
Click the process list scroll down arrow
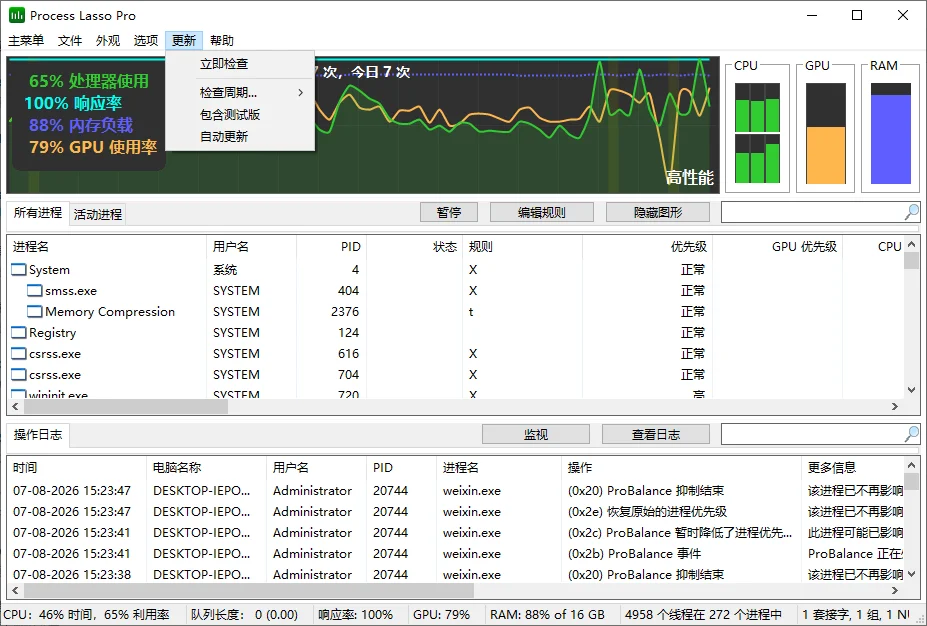[911, 390]
